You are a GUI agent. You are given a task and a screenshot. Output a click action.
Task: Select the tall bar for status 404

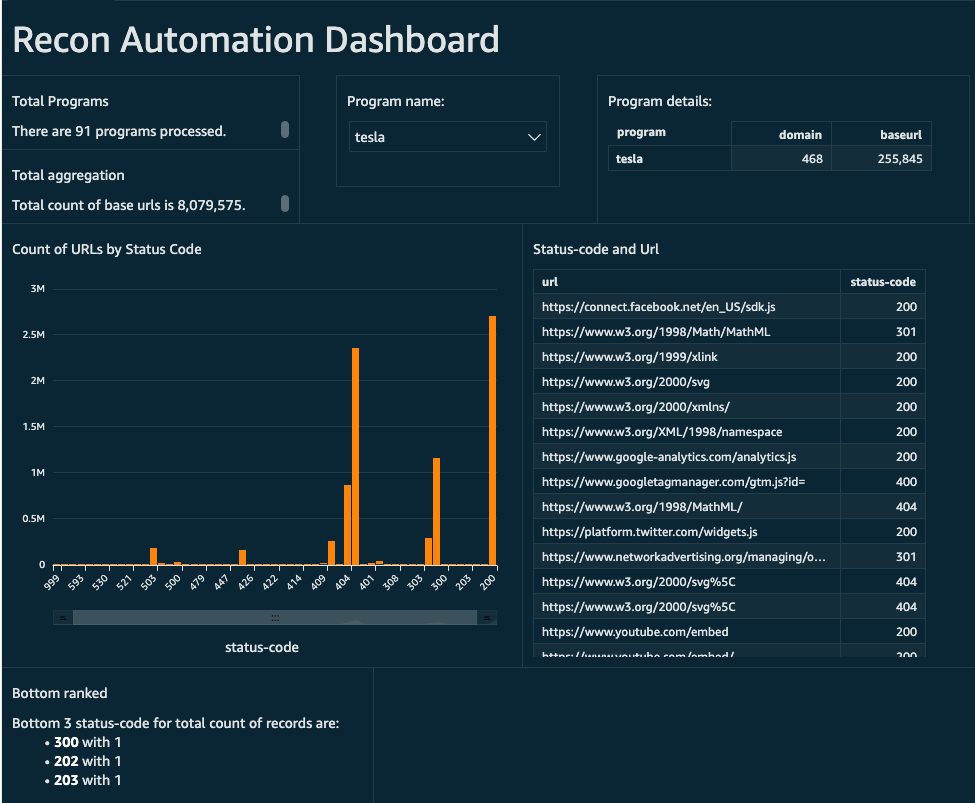(x=355, y=456)
